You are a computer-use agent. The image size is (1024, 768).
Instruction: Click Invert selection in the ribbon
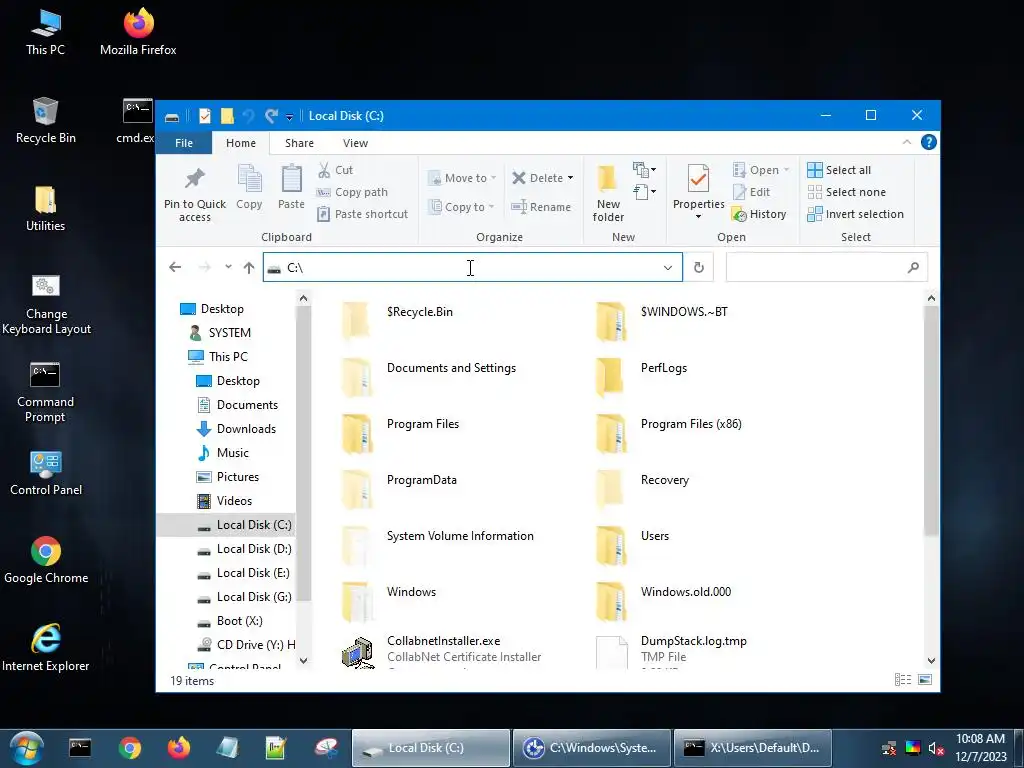pos(856,214)
